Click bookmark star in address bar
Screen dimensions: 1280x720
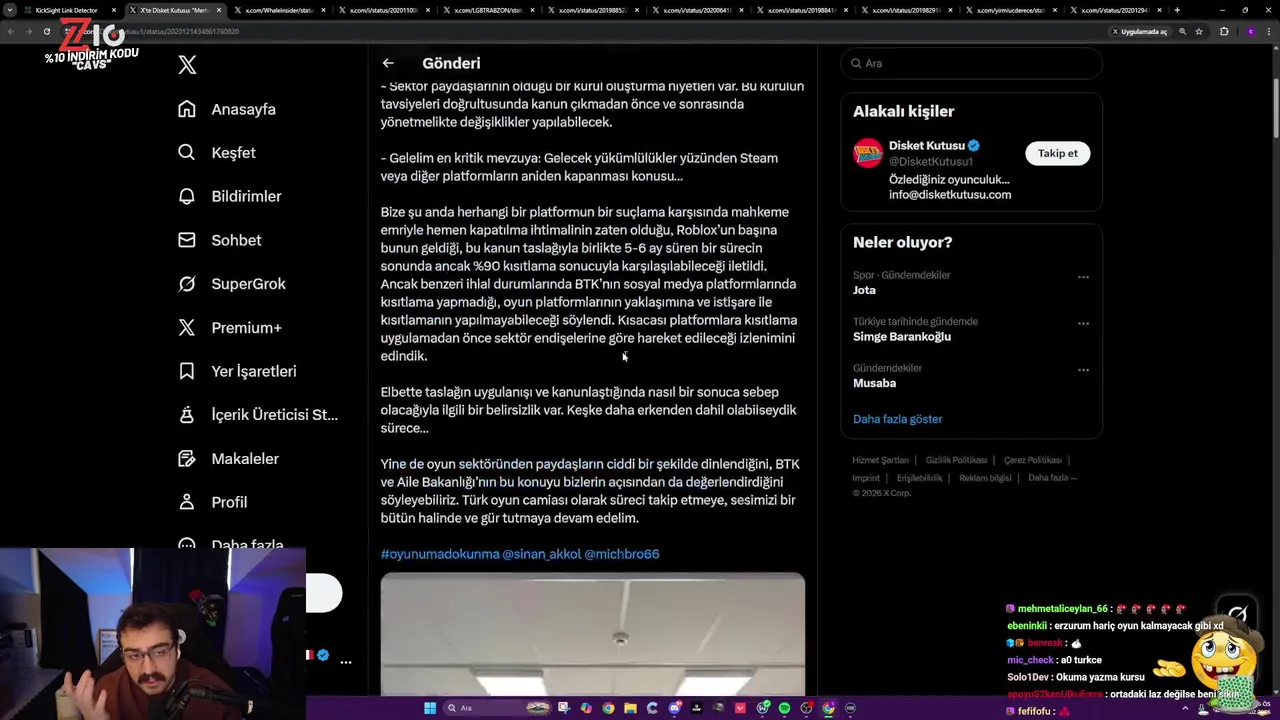click(1198, 31)
